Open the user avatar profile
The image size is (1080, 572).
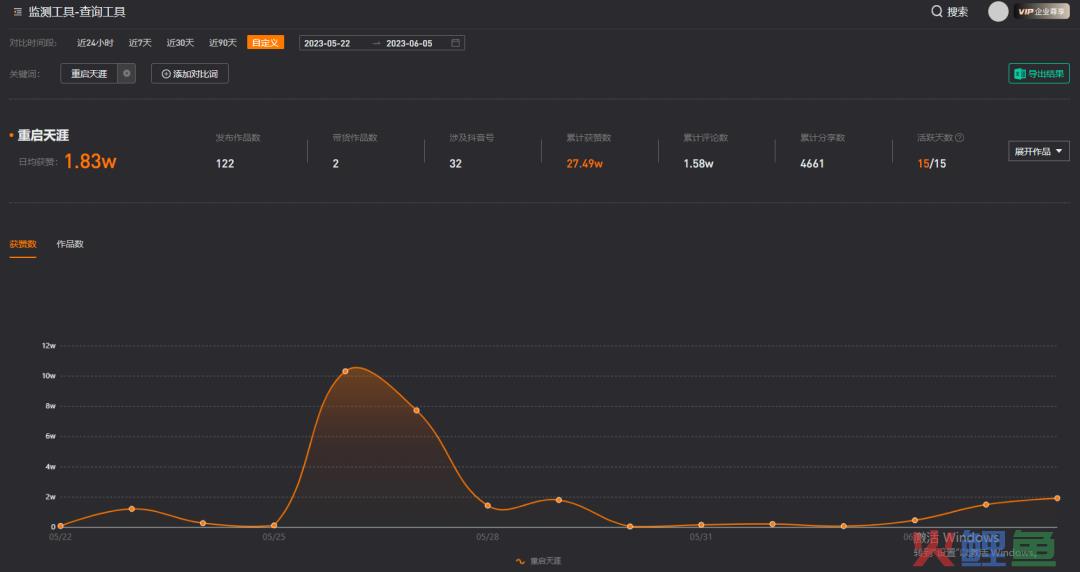click(998, 12)
